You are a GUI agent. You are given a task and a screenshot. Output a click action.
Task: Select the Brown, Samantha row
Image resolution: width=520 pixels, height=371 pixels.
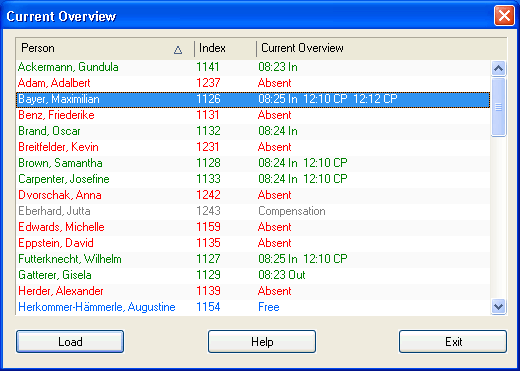(253, 163)
